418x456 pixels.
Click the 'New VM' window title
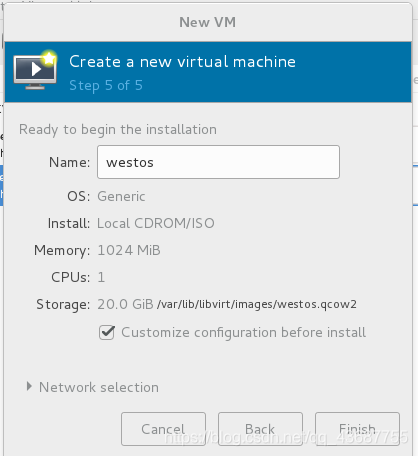tap(208, 22)
